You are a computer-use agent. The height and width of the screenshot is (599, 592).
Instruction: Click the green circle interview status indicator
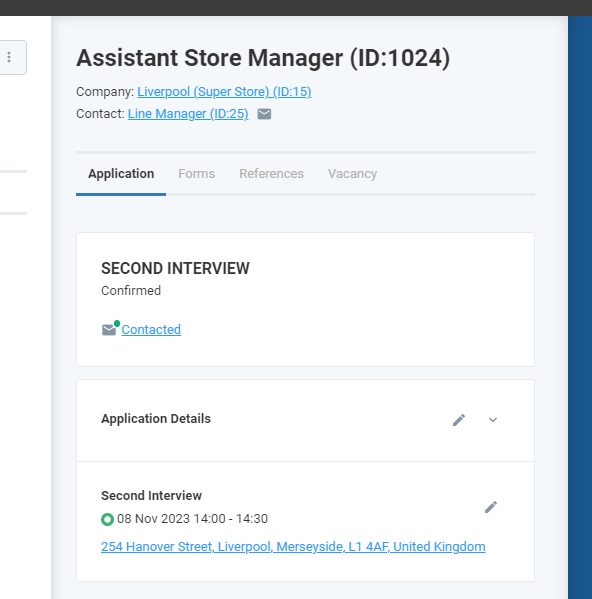pos(107,520)
